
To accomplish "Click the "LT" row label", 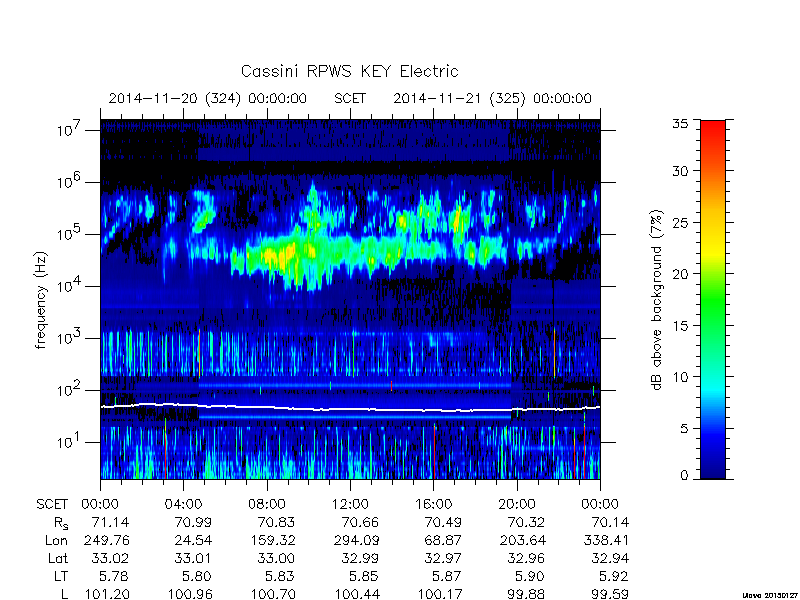I will pyautogui.click(x=61, y=577).
